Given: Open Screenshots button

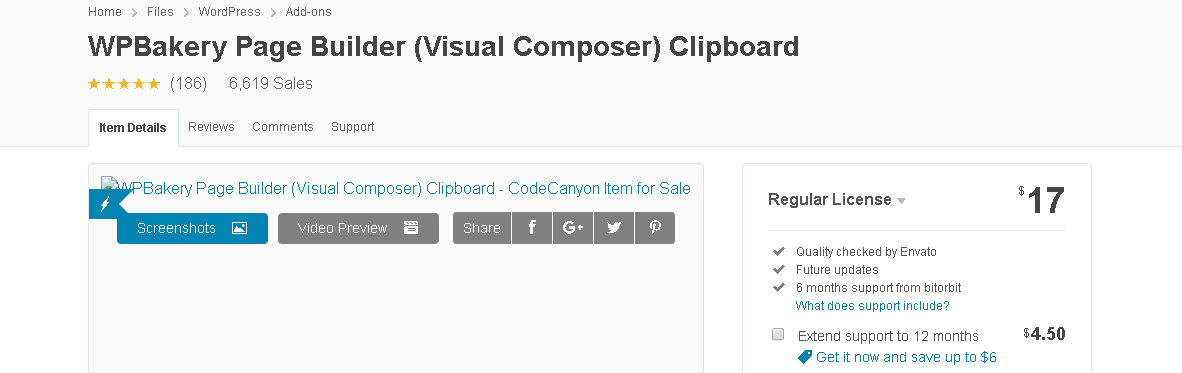Looking at the screenshot, I should (x=192, y=228).
